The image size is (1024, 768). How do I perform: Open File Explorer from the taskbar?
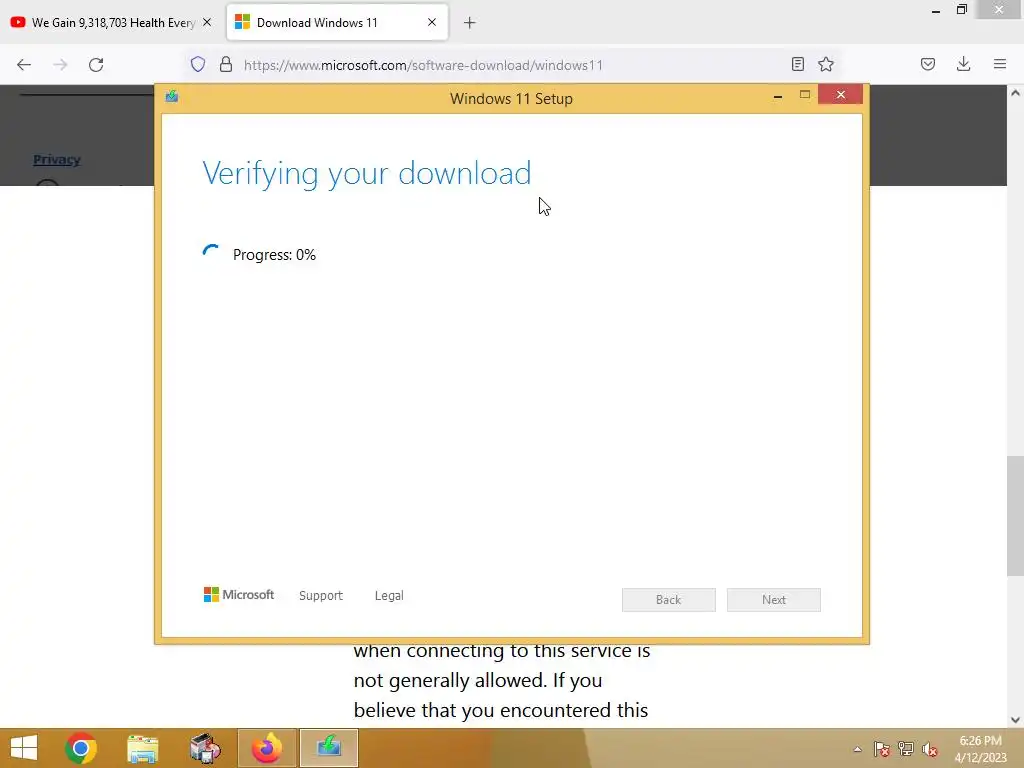142,748
